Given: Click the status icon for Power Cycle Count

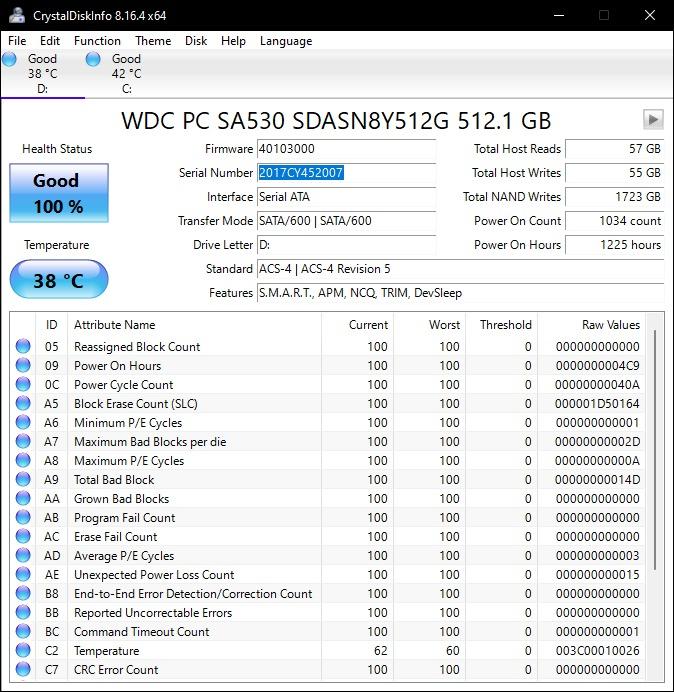Looking at the screenshot, I should coord(23,384).
